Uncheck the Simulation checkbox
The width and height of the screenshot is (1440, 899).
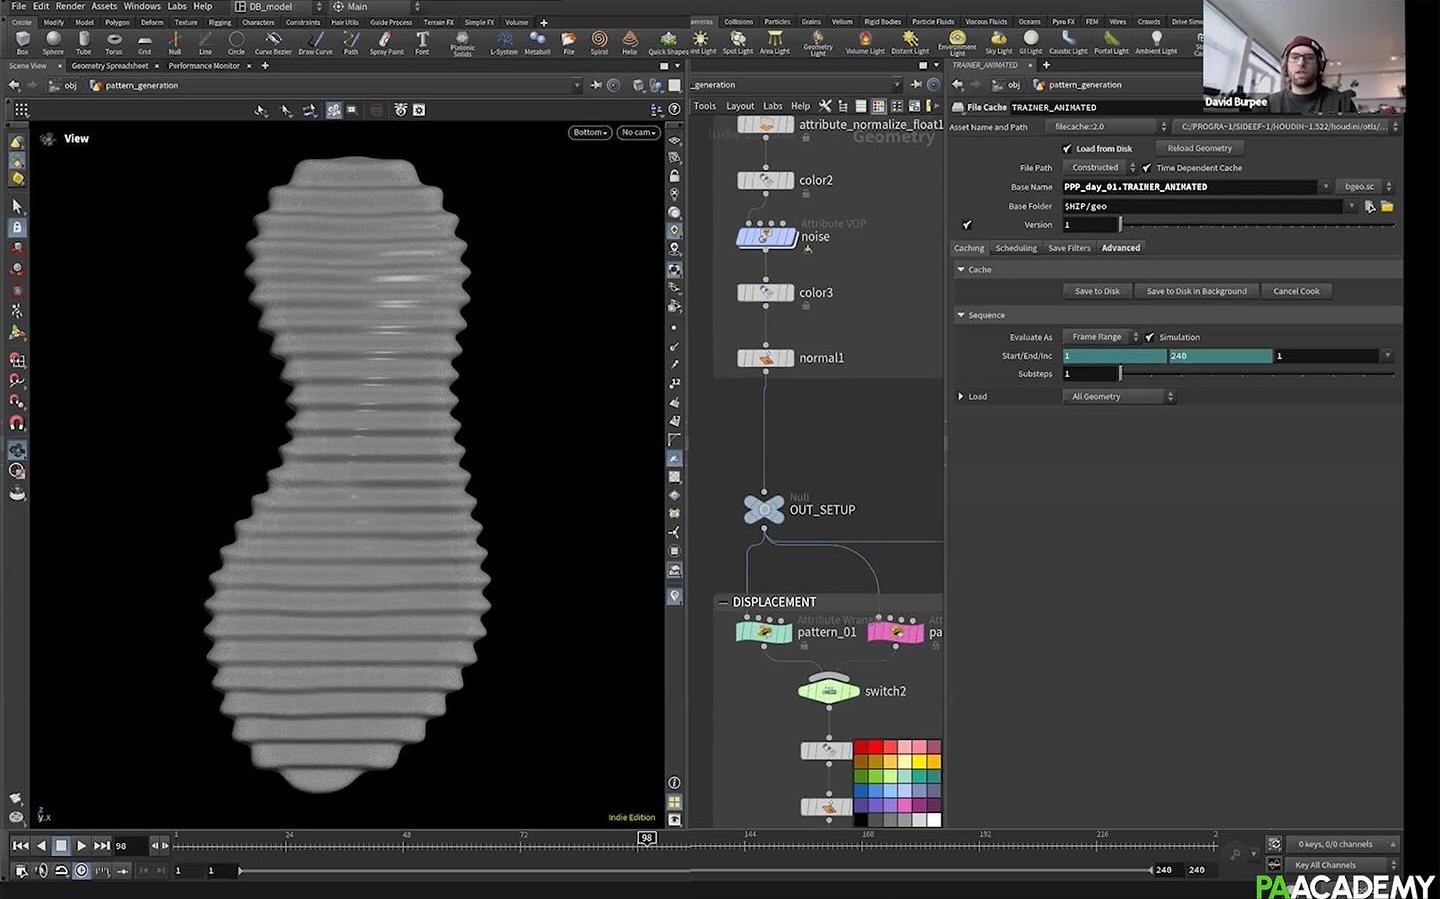click(1150, 337)
